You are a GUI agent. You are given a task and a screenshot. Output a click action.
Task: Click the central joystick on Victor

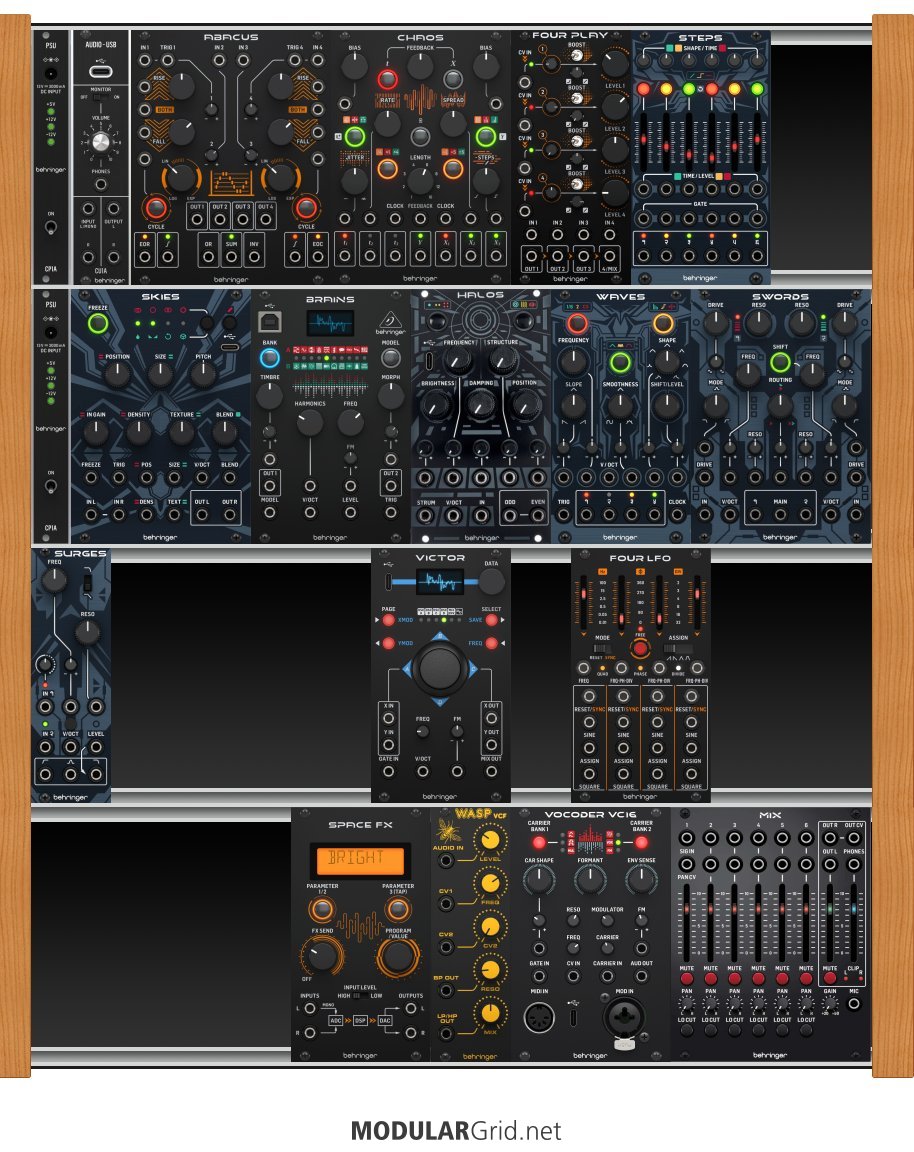click(x=439, y=669)
